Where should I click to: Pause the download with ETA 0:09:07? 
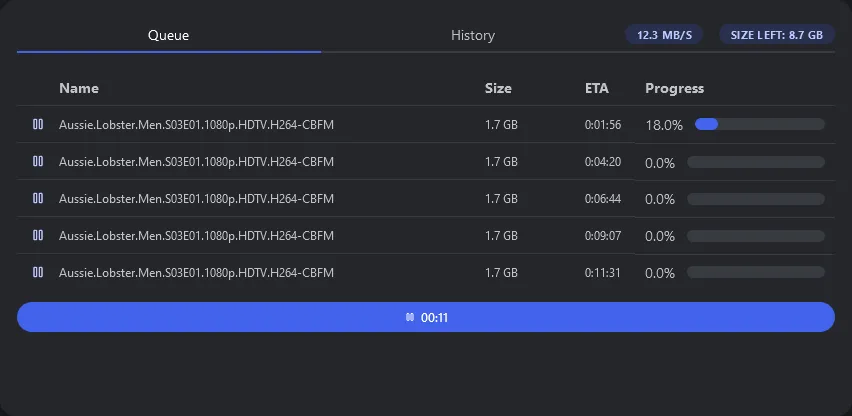click(38, 236)
